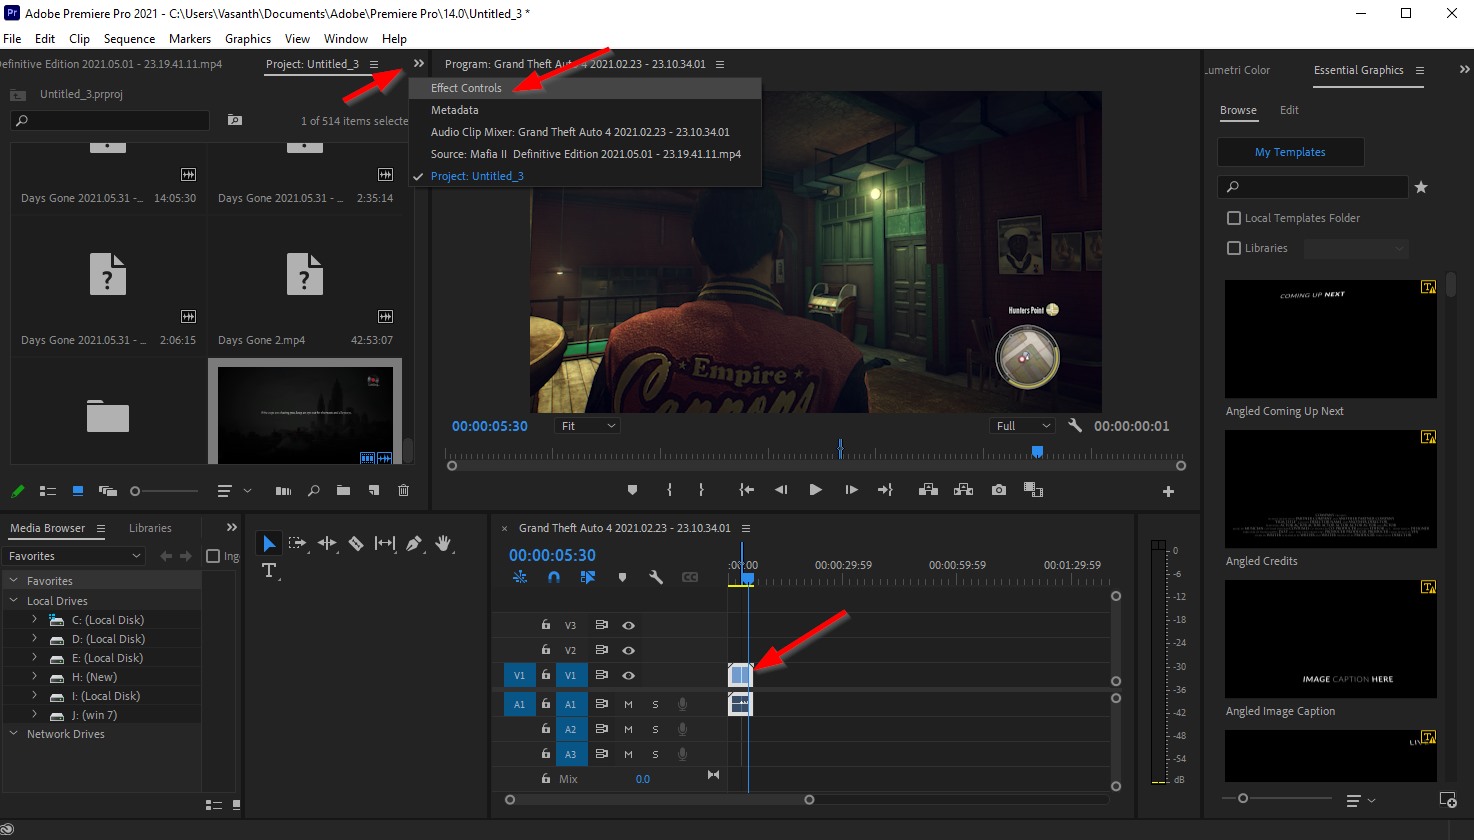
Task: Click Add Marker icon in timeline
Action: pyautogui.click(x=622, y=577)
